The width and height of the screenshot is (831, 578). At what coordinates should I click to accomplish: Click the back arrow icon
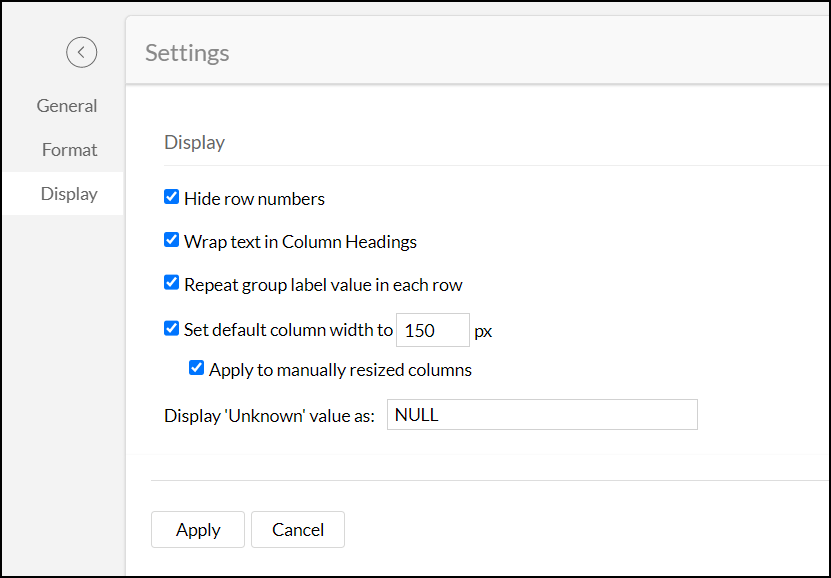pyautogui.click(x=81, y=52)
